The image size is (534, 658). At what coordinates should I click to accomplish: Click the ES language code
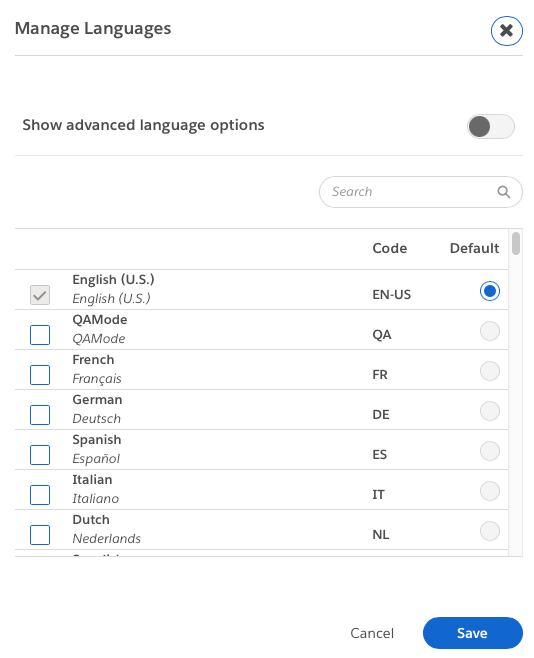(379, 454)
